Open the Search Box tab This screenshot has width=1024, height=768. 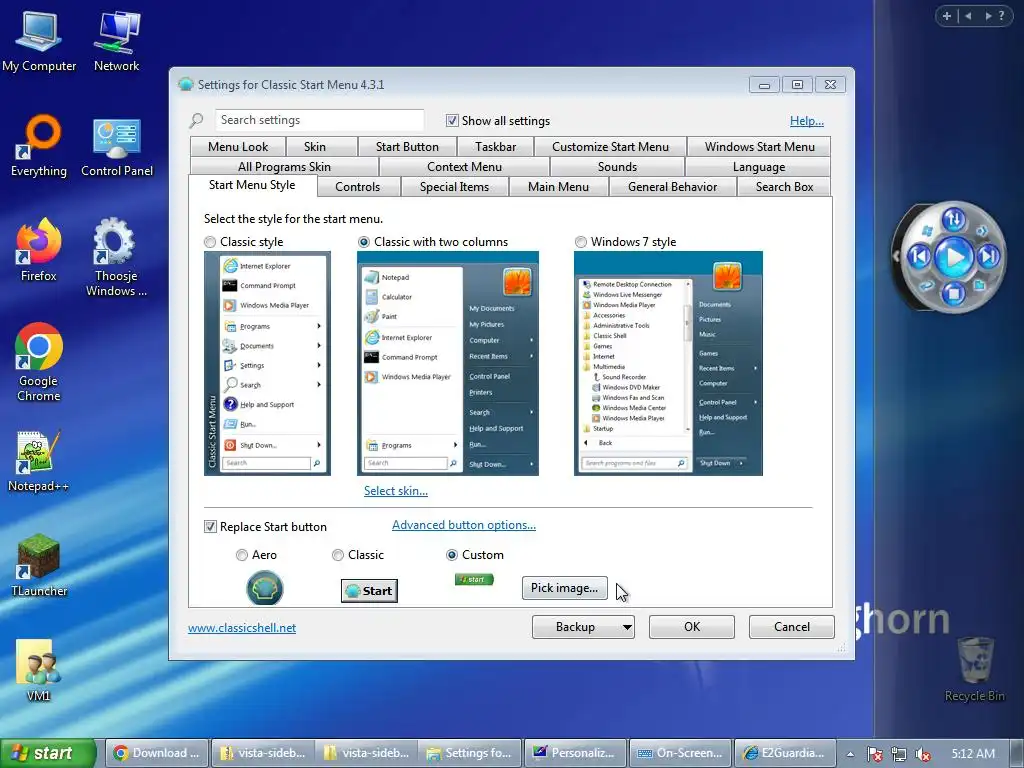[x=784, y=187]
